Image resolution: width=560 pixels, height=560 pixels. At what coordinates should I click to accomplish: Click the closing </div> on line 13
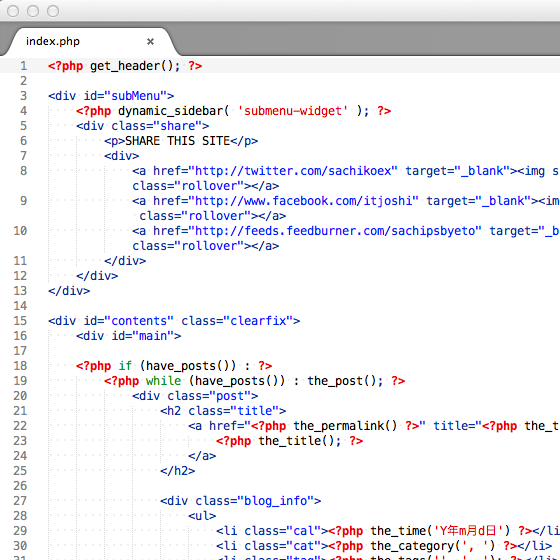tap(69, 291)
